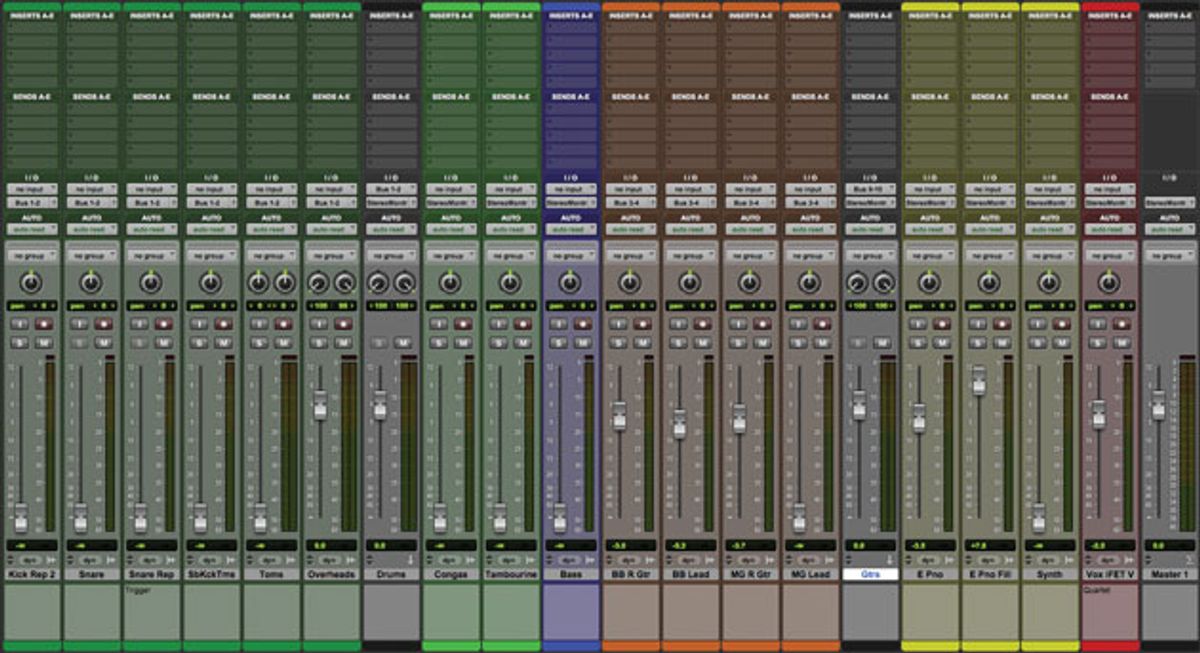Click the right pan knob on Drums track
Screen dimensions: 1200x653
point(405,283)
